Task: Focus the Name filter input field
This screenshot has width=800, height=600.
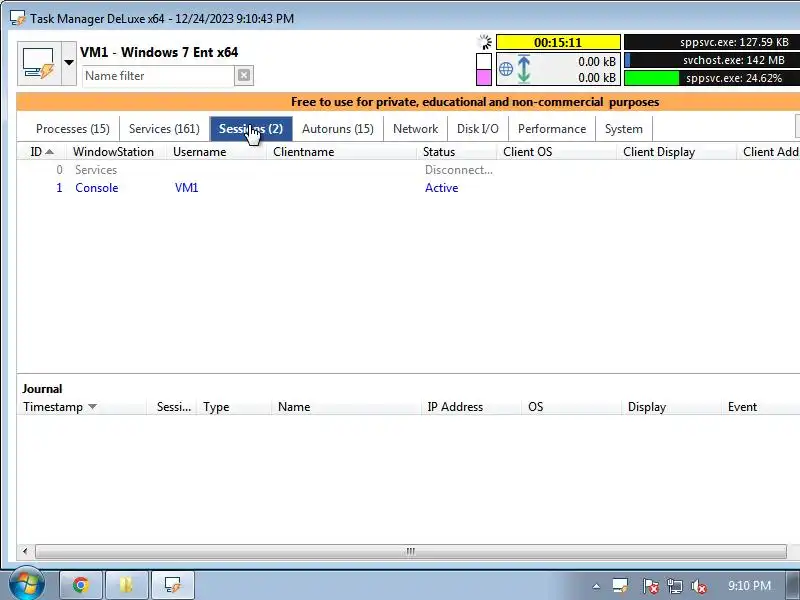Action: click(x=158, y=76)
